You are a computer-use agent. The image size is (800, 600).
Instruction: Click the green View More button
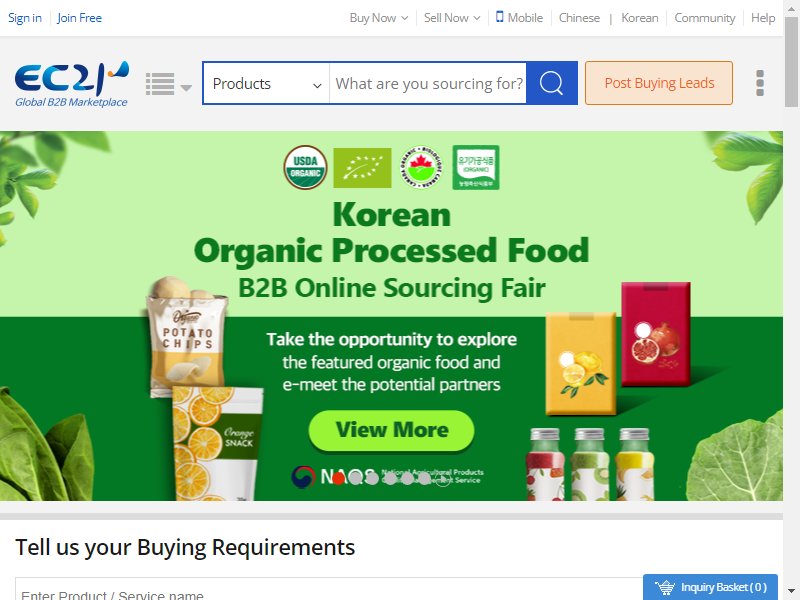391,430
